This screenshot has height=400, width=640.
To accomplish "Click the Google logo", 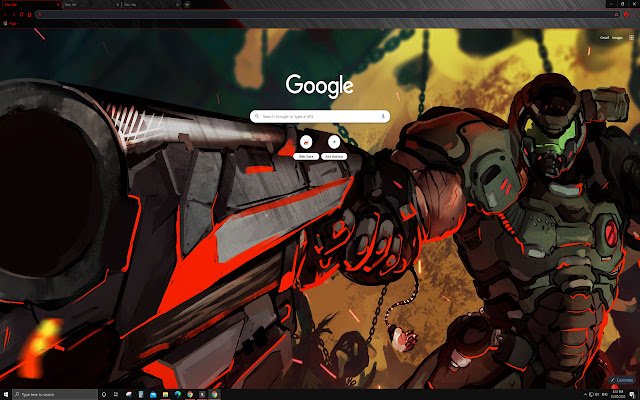I will click(320, 86).
